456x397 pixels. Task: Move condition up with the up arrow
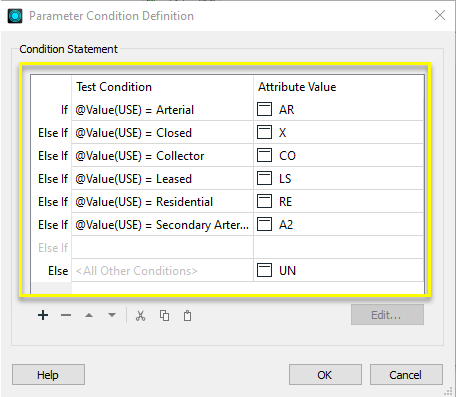pyautogui.click(x=89, y=315)
